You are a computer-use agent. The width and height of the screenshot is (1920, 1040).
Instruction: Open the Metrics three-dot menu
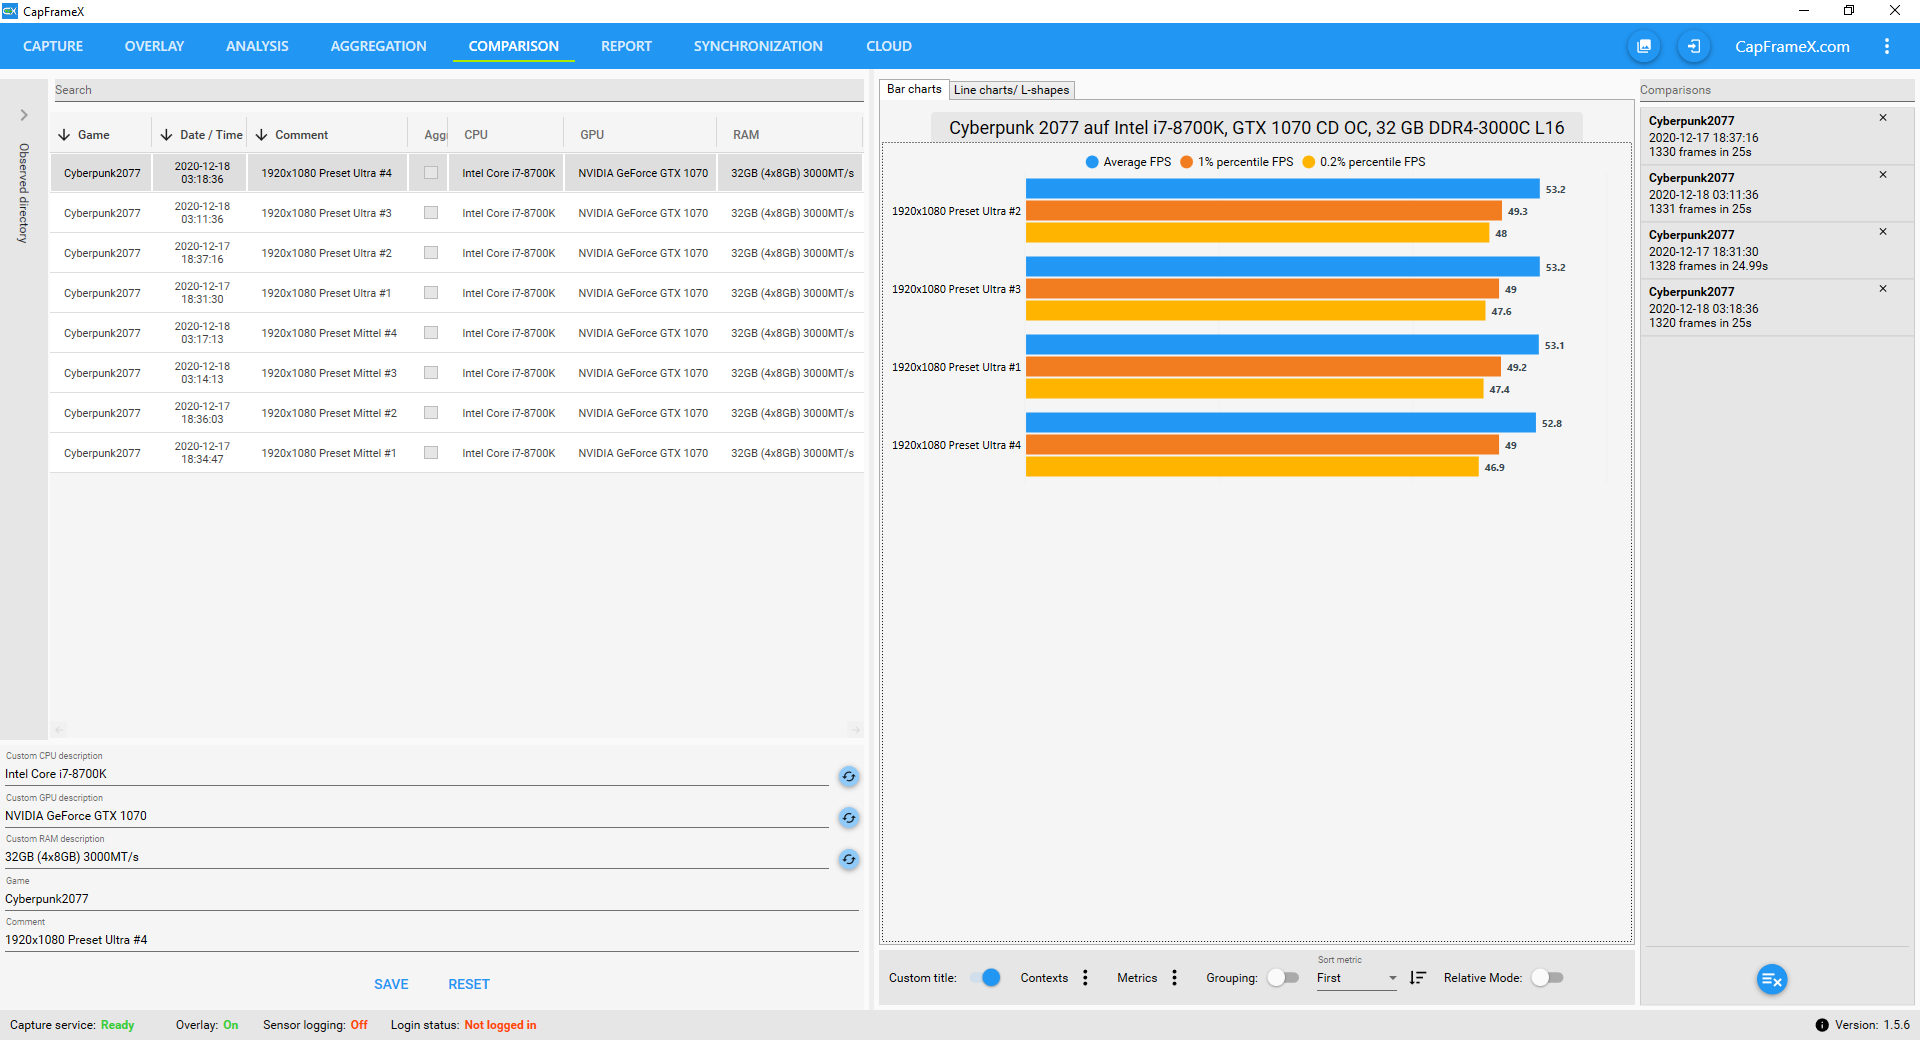(x=1174, y=978)
